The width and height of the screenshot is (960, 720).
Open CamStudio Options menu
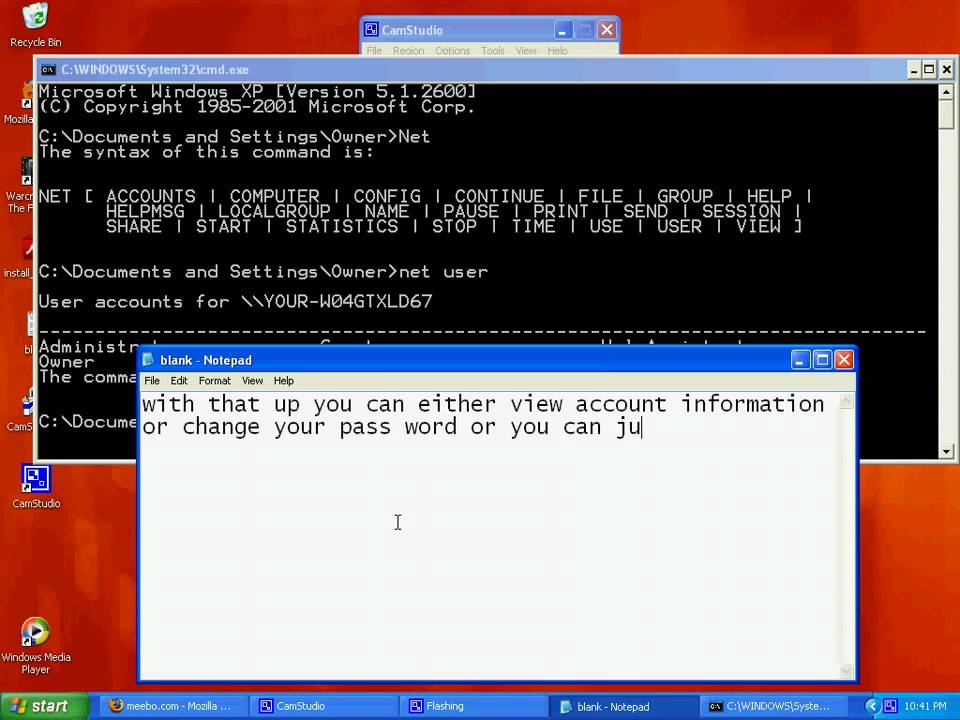click(x=452, y=50)
